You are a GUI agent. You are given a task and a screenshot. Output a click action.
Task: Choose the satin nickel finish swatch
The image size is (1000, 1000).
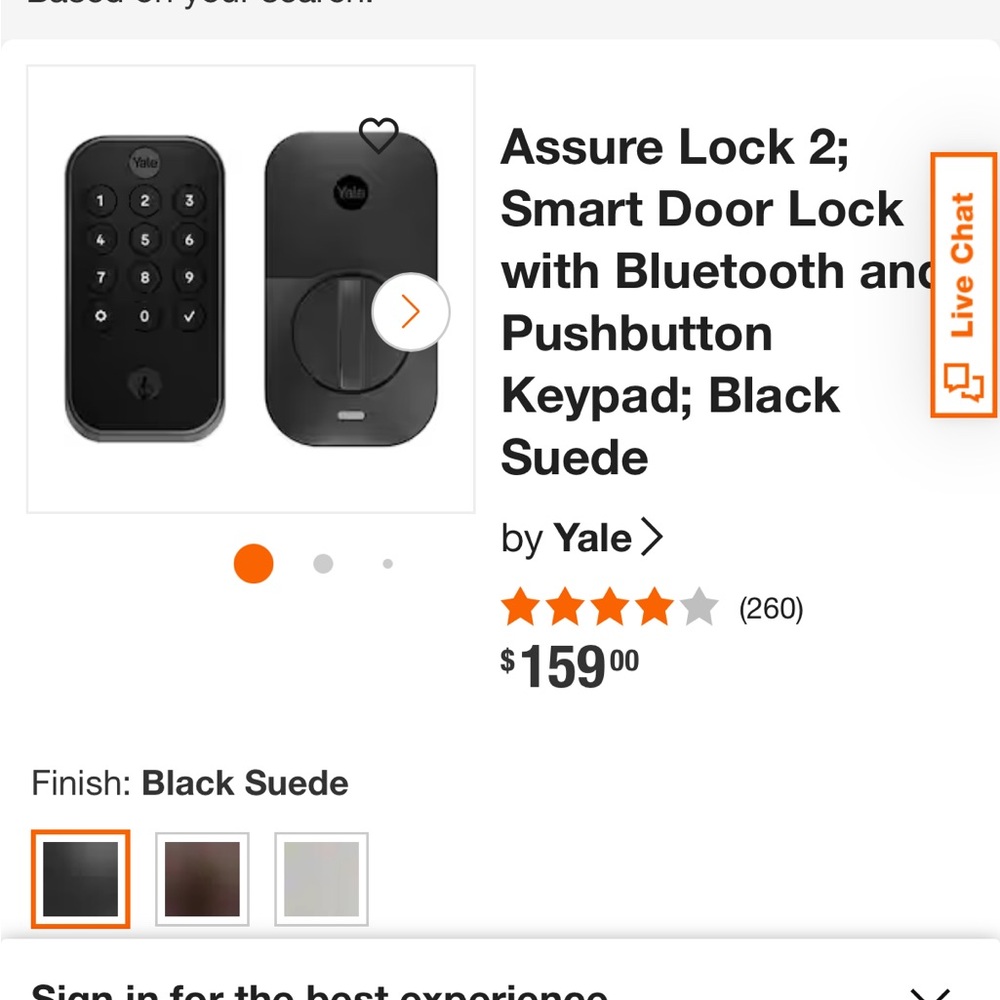(321, 880)
